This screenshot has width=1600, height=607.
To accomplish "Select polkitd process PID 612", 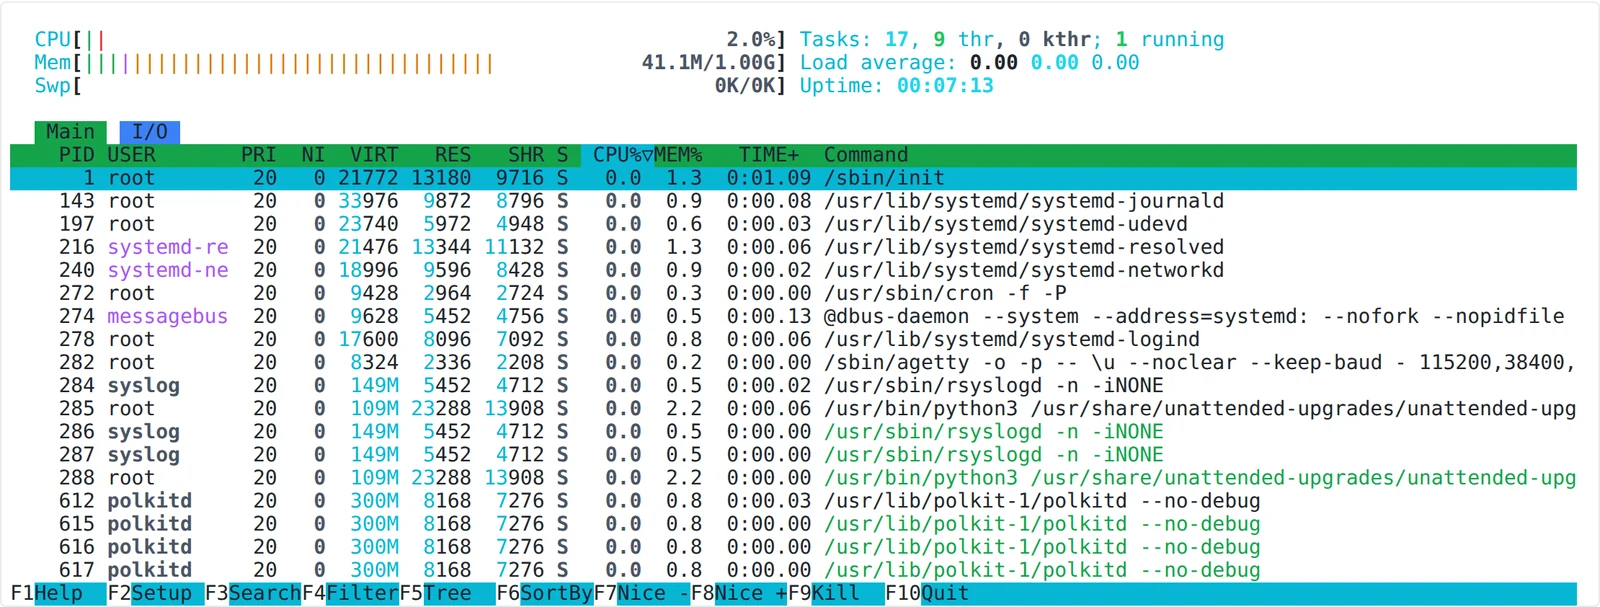I will pos(793,501).
